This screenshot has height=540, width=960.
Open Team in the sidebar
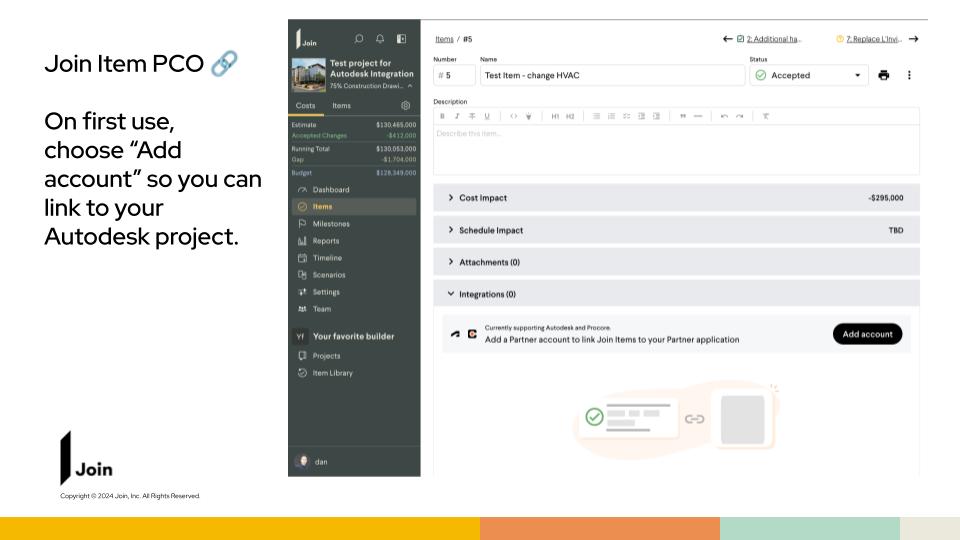[x=354, y=309]
